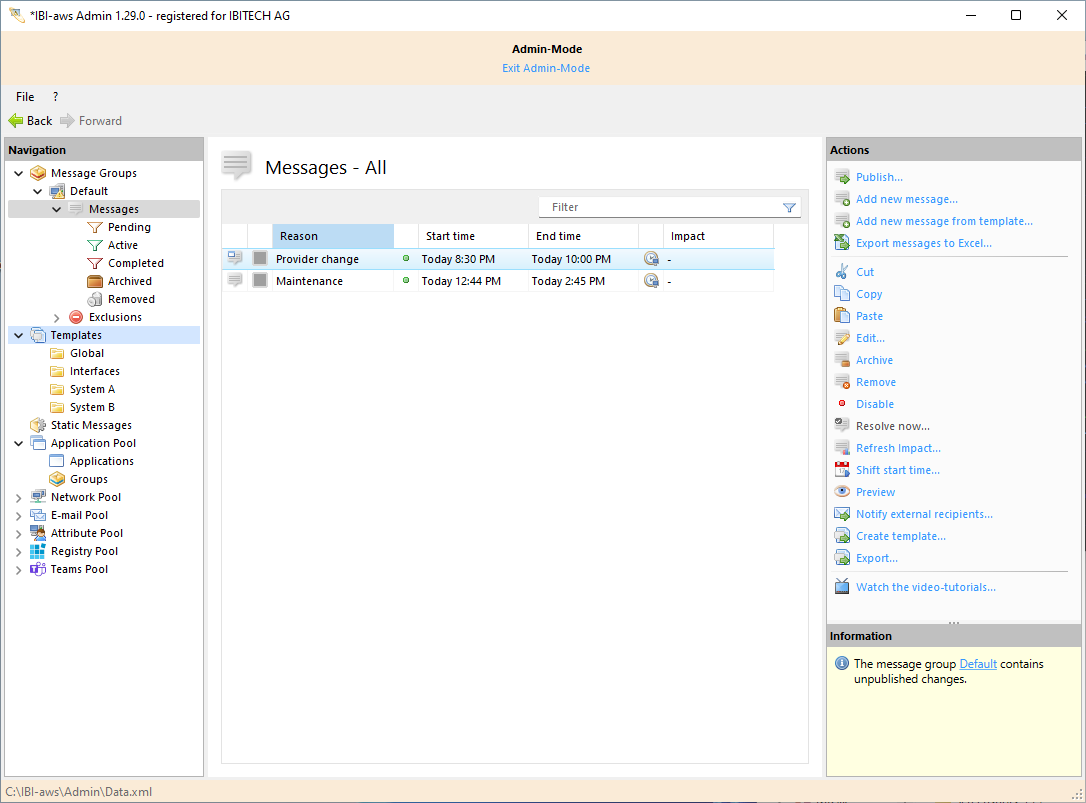Click the filter funnel icon in Filter box
Image resolution: width=1086 pixels, height=803 pixels.
789,208
